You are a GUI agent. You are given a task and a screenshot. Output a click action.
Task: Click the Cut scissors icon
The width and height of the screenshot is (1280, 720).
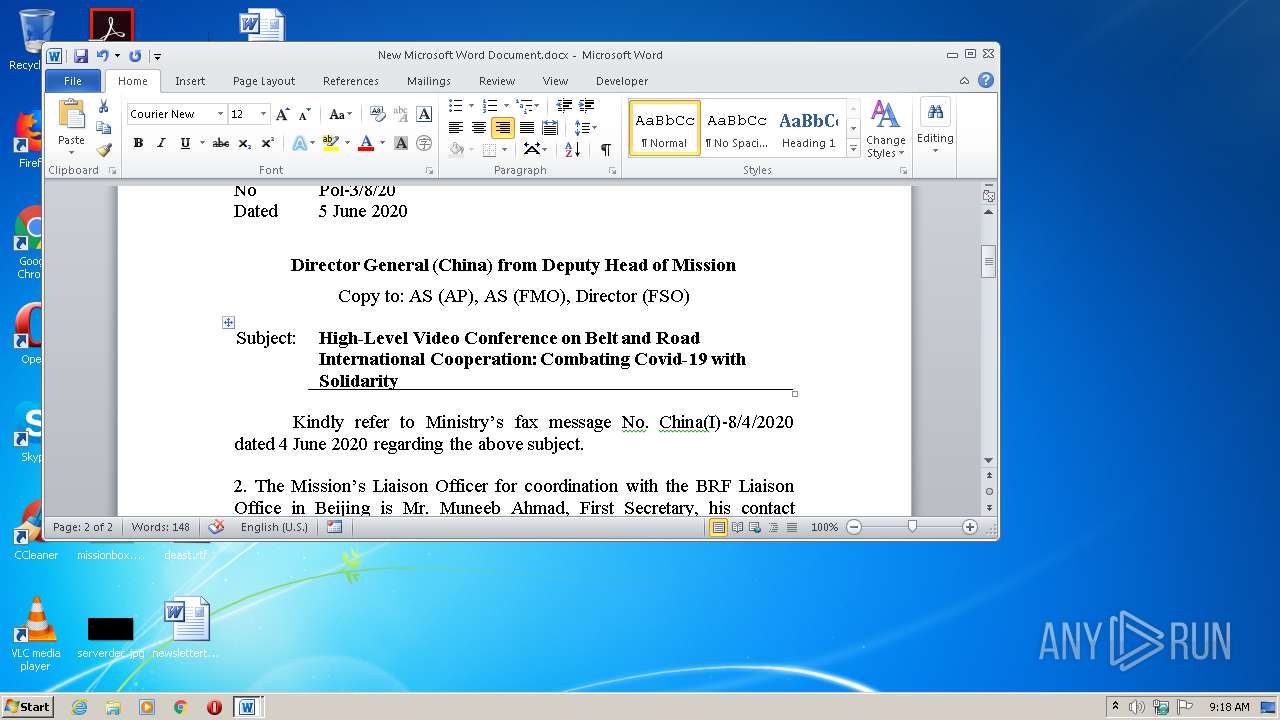point(103,106)
